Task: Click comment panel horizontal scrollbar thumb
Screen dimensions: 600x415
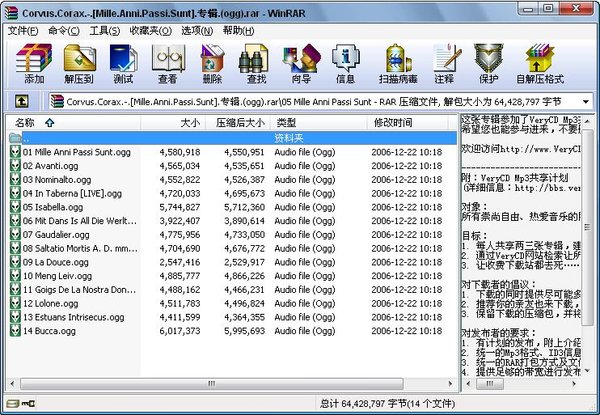Action: [x=489, y=383]
